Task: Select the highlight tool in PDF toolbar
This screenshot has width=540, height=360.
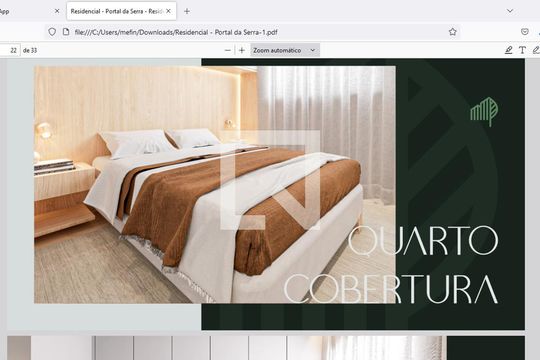Action: click(x=508, y=50)
